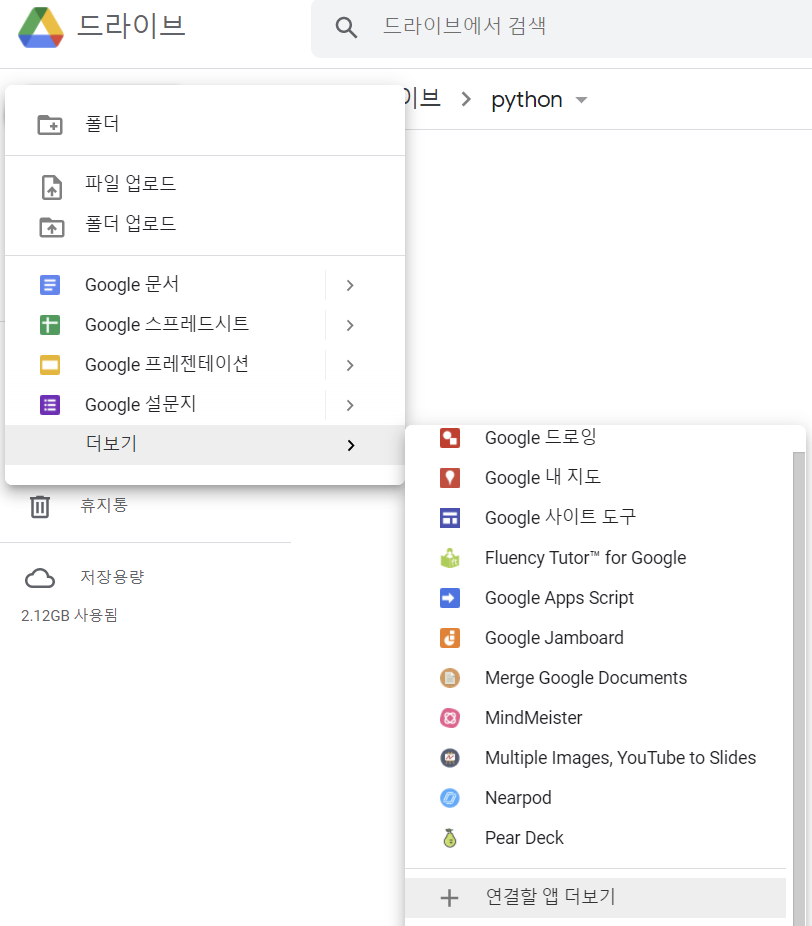Click the python breadcrumb label
Image resolution: width=812 pixels, height=926 pixels.
tap(527, 100)
